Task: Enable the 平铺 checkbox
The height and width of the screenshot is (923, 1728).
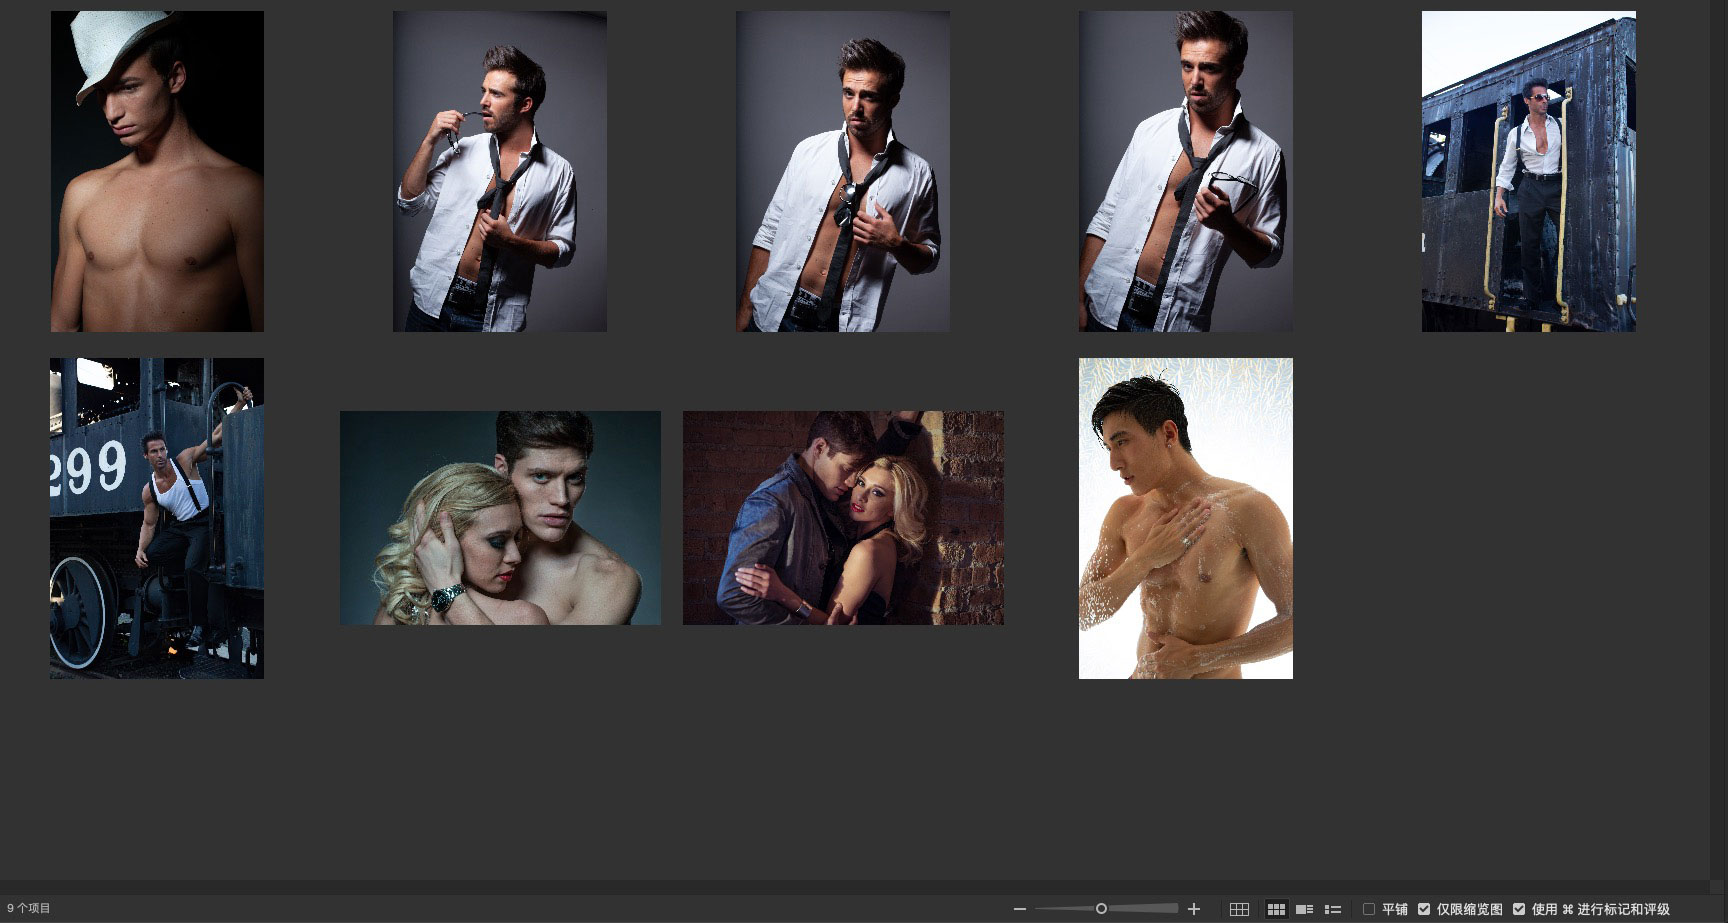Action: [1369, 909]
